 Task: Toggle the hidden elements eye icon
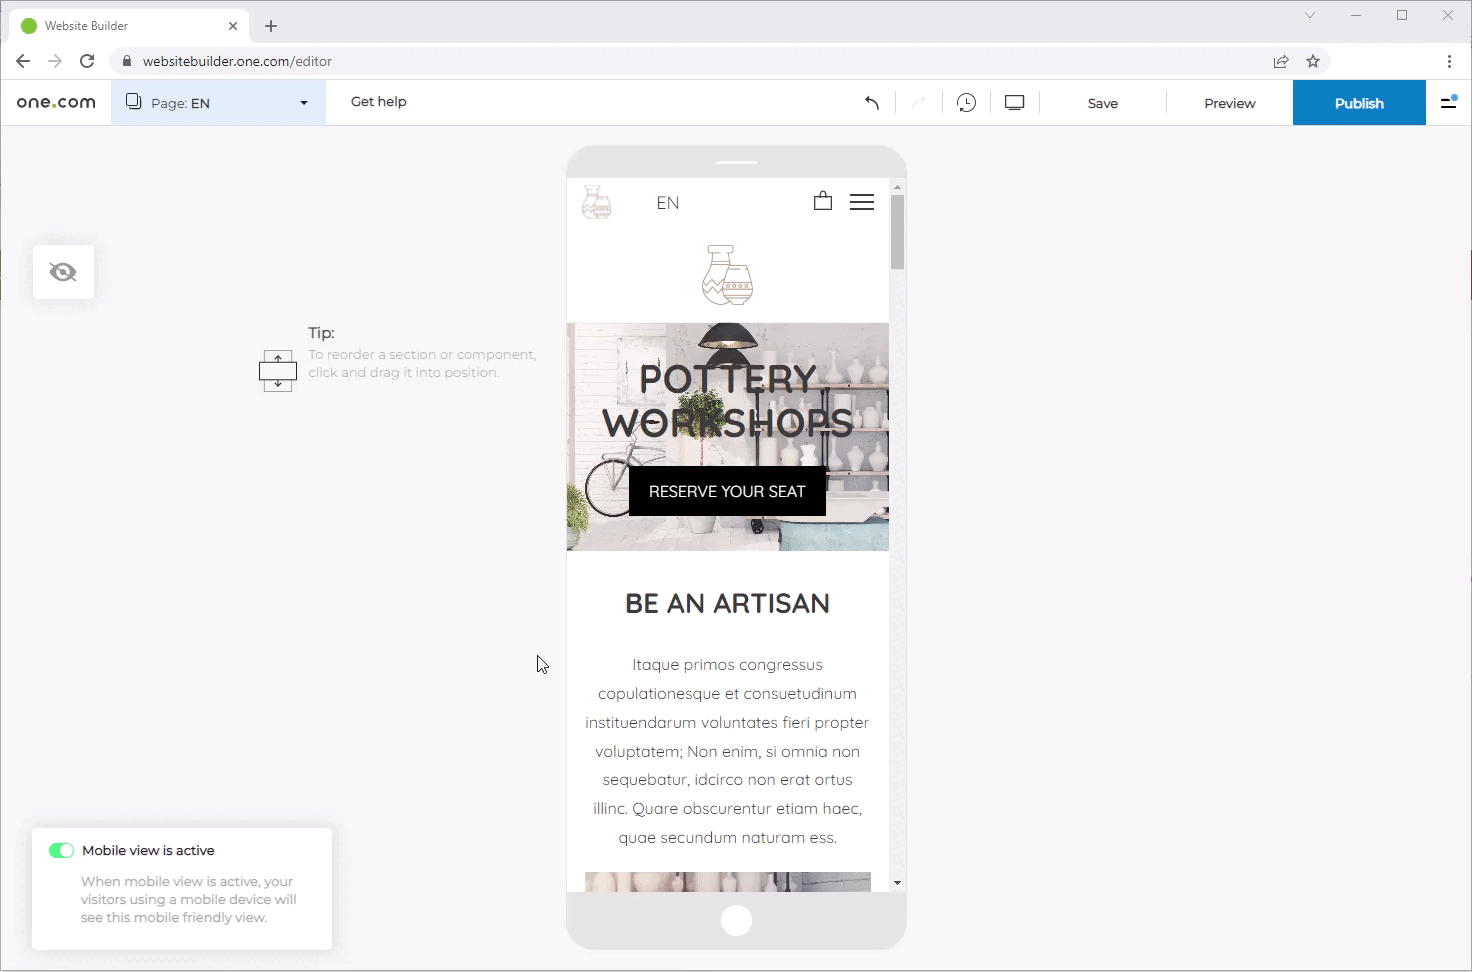point(63,272)
